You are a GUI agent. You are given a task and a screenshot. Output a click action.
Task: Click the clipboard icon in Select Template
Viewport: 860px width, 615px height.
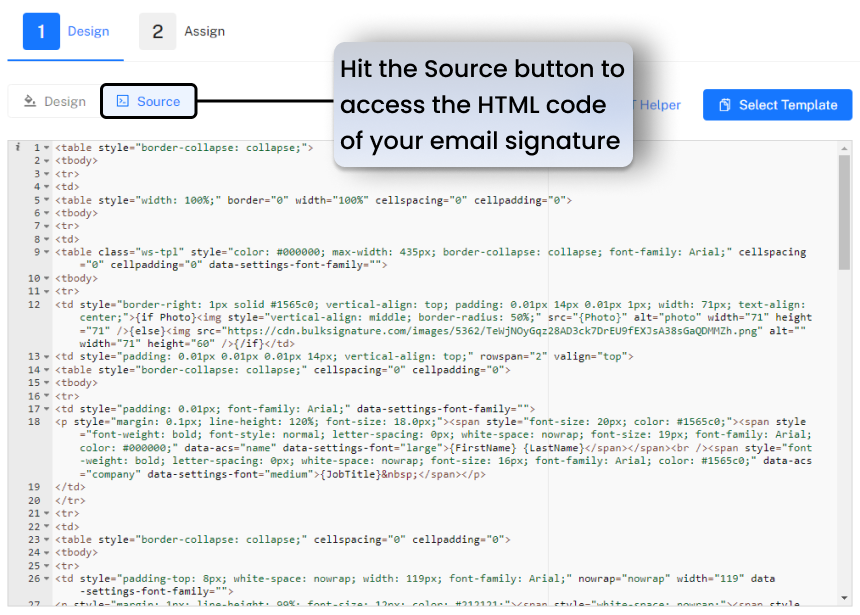pyautogui.click(x=725, y=105)
